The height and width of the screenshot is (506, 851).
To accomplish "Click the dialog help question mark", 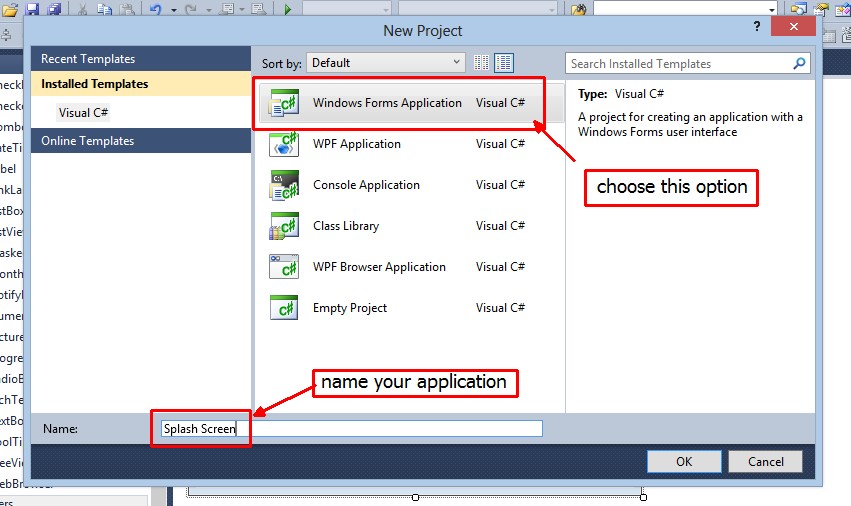I will 757,26.
